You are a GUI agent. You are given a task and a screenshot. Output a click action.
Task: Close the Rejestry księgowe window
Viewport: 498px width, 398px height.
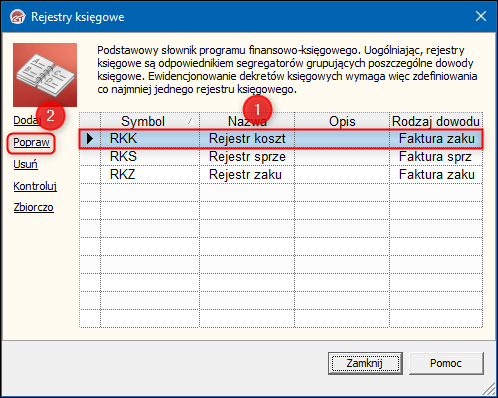click(481, 16)
